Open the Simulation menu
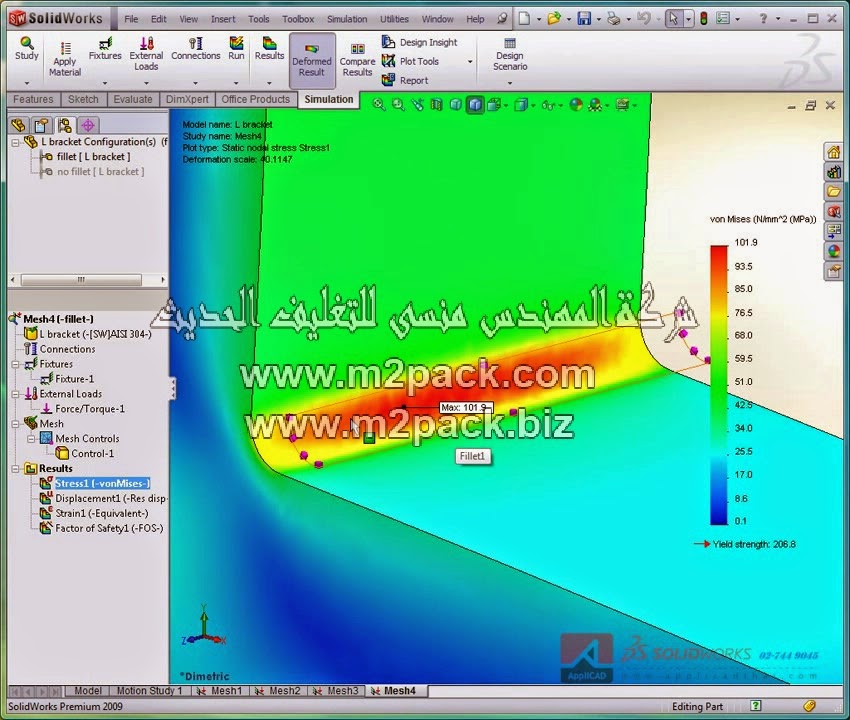850x720 pixels. click(x=347, y=19)
